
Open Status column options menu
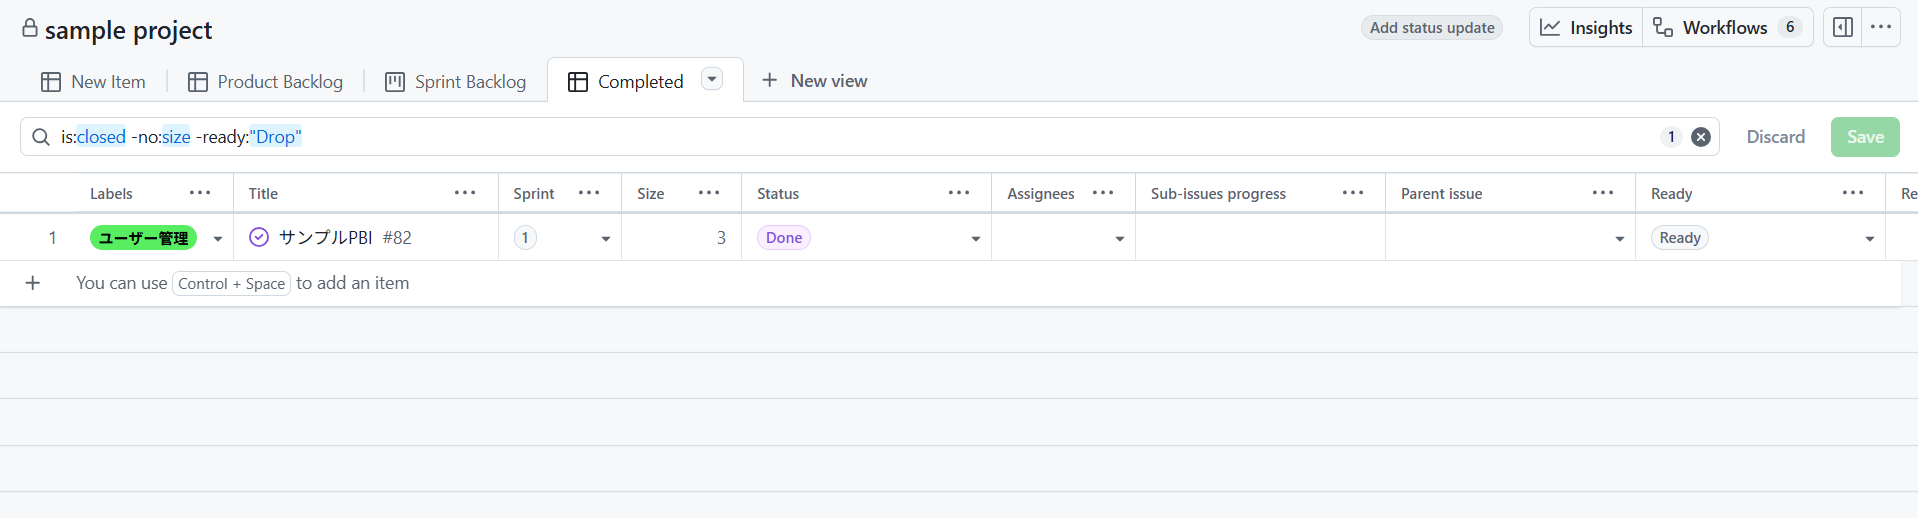959,193
